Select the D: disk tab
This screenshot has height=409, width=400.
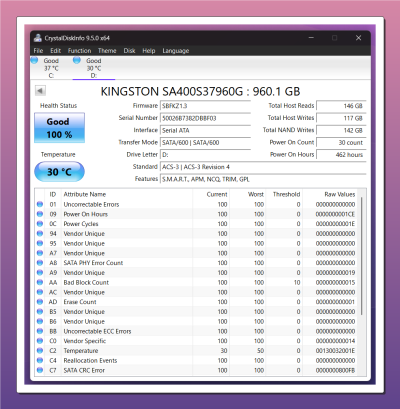coord(94,68)
